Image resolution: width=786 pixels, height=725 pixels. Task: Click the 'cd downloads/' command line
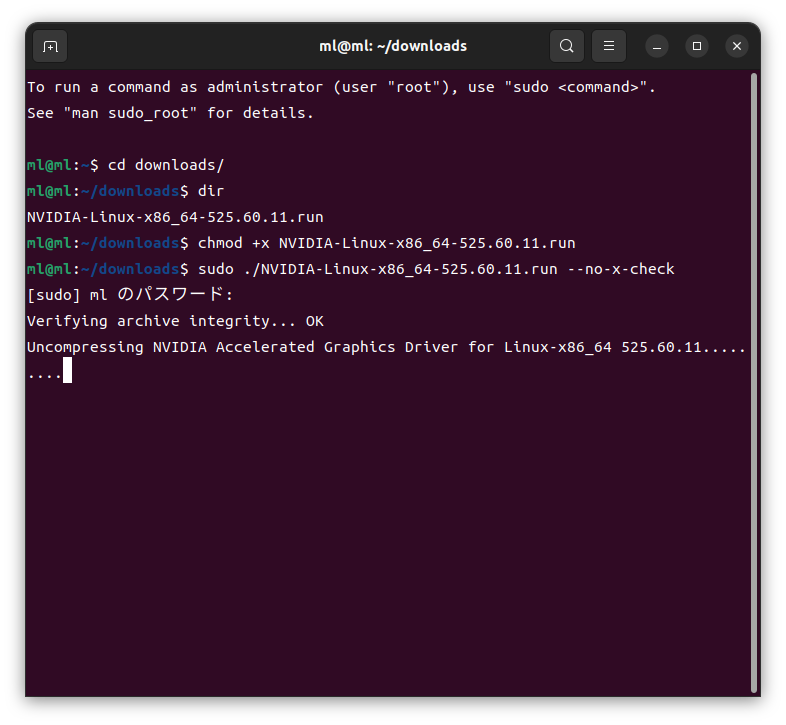125,165
